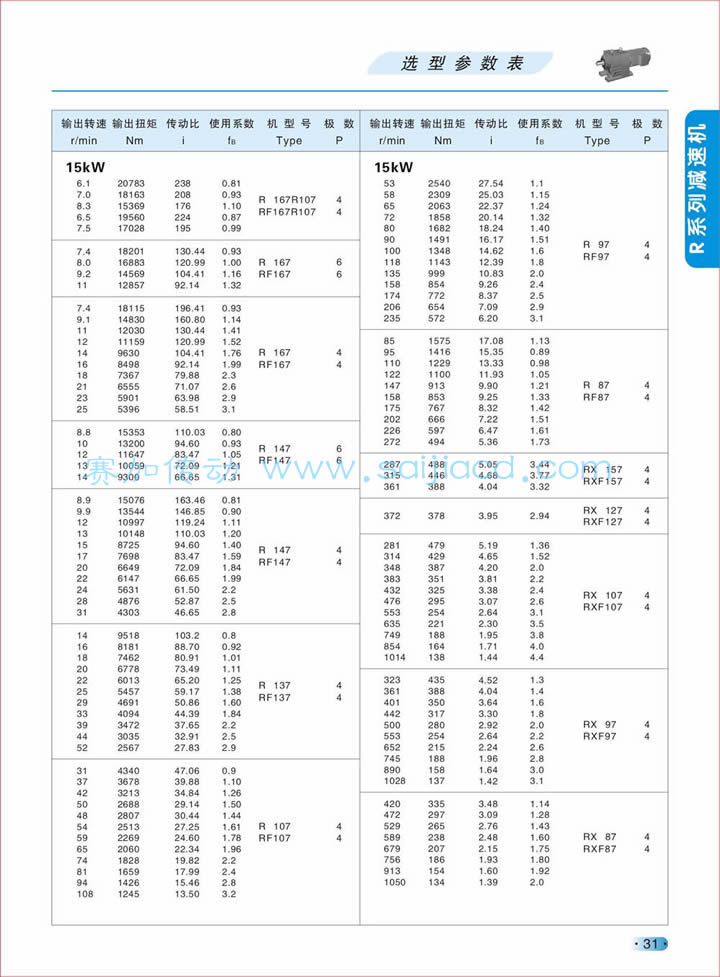The width and height of the screenshot is (720, 977).
Task: Click the ratio value 3.95
Action: point(488,515)
